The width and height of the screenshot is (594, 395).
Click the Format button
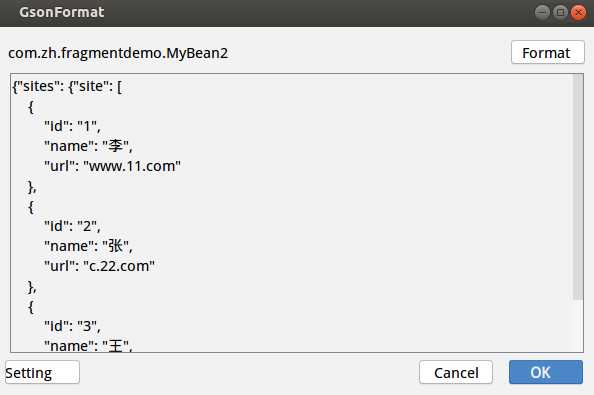point(547,53)
